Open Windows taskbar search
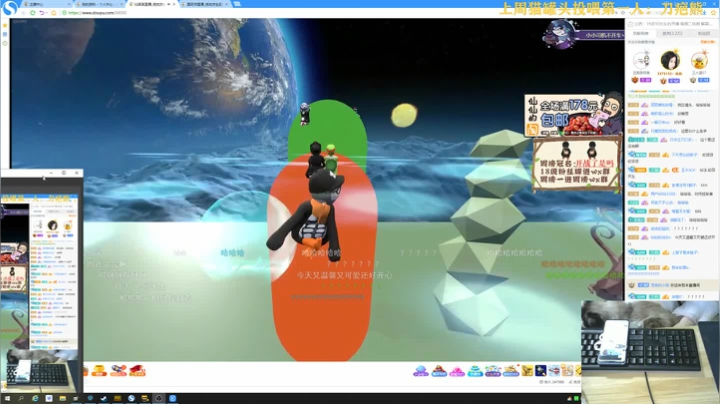Image resolution: width=720 pixels, height=404 pixels. 21,398
